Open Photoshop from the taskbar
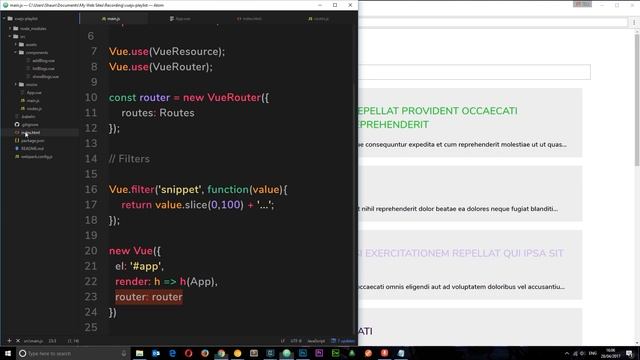This screenshot has height=360, width=640. 303,353
